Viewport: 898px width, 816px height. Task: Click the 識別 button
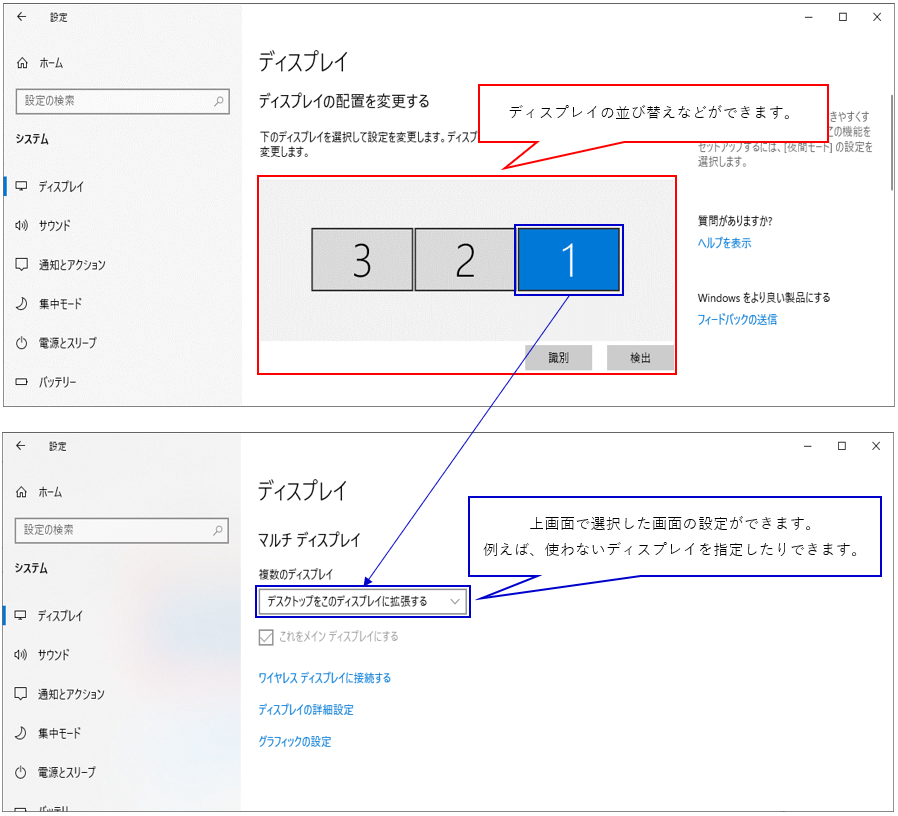[558, 358]
